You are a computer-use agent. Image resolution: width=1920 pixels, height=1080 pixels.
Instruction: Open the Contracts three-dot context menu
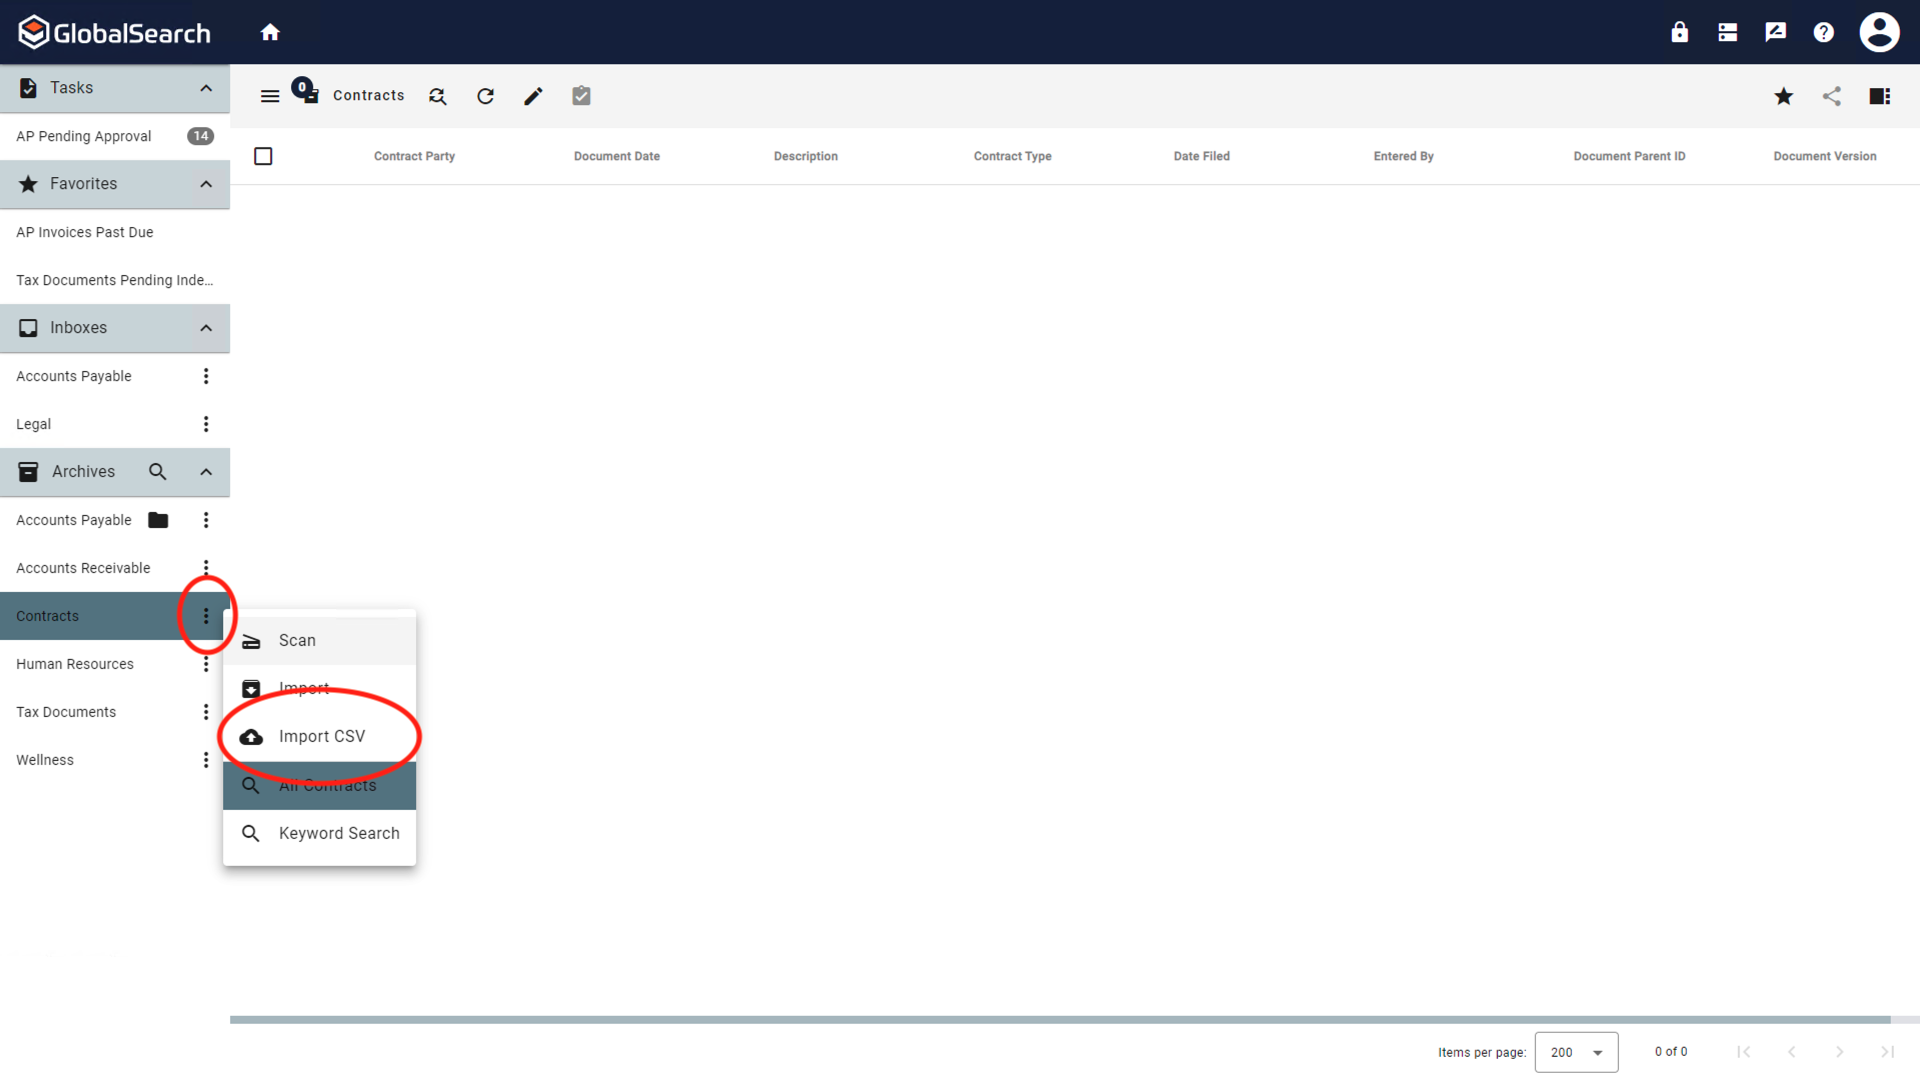click(206, 616)
